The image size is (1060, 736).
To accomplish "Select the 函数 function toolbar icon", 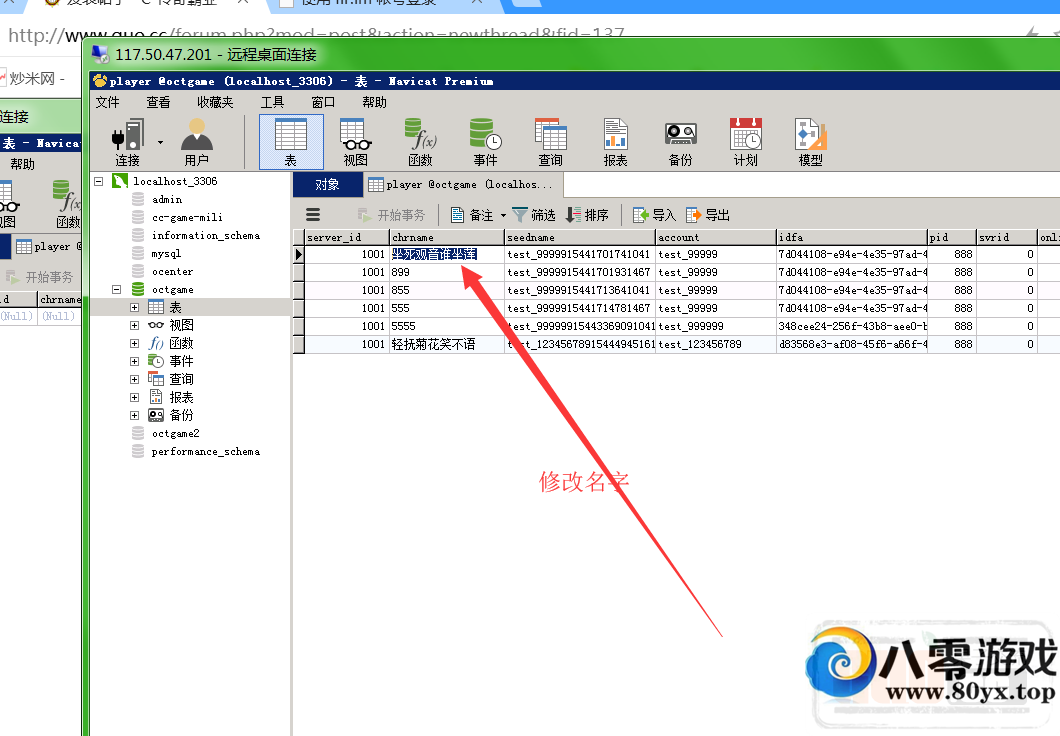I will click(420, 142).
